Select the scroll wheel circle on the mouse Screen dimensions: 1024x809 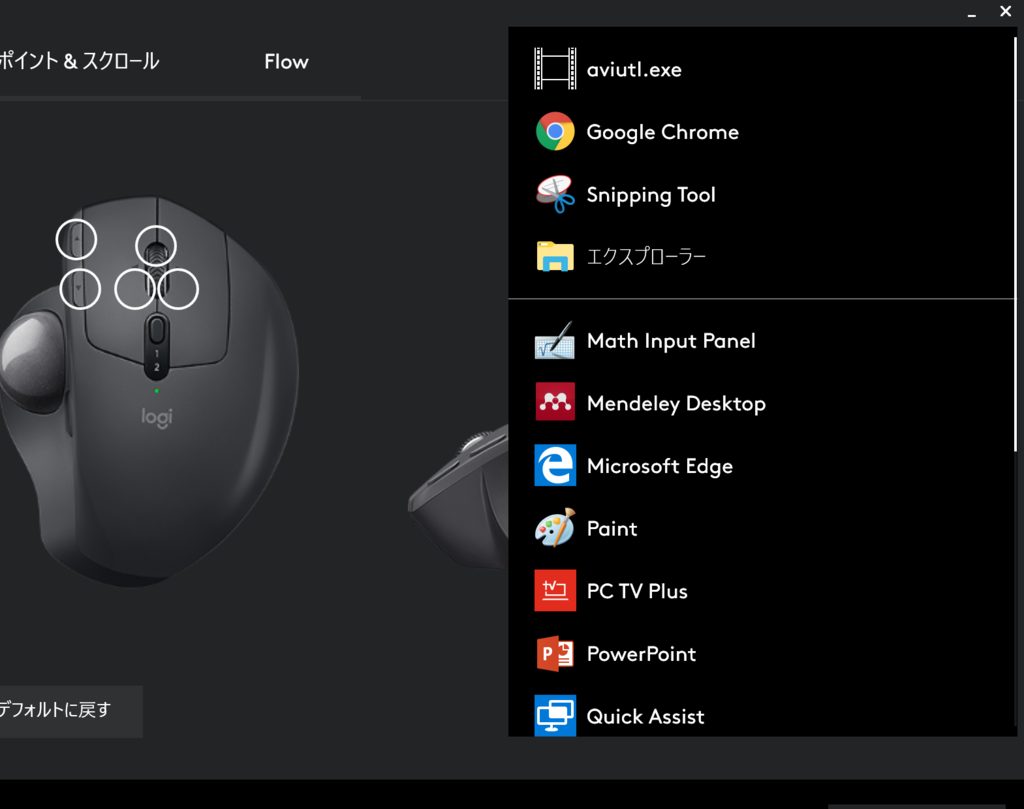pyautogui.click(x=156, y=246)
